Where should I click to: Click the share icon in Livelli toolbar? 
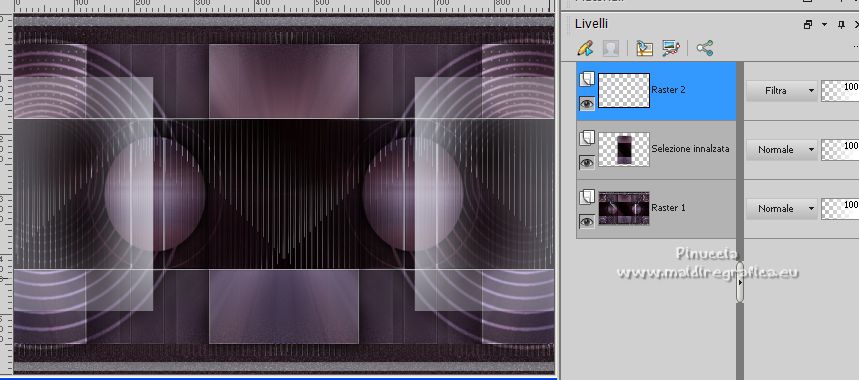click(x=705, y=48)
